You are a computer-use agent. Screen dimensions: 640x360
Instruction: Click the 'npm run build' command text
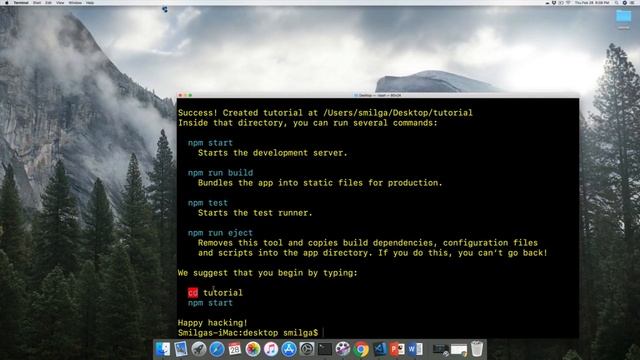(220, 173)
